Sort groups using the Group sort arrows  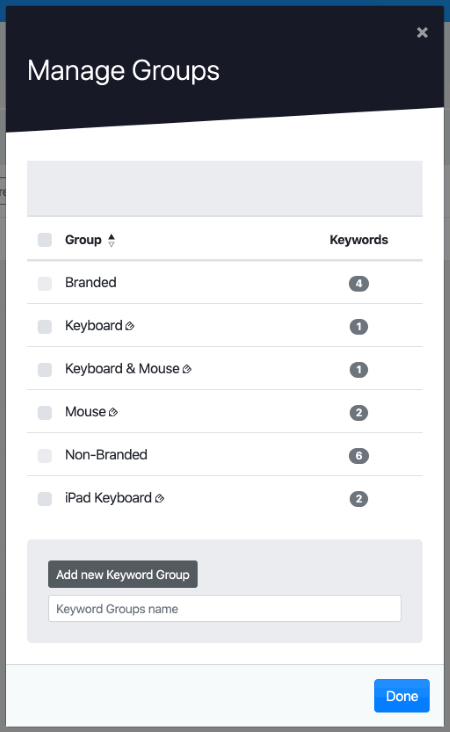point(111,240)
